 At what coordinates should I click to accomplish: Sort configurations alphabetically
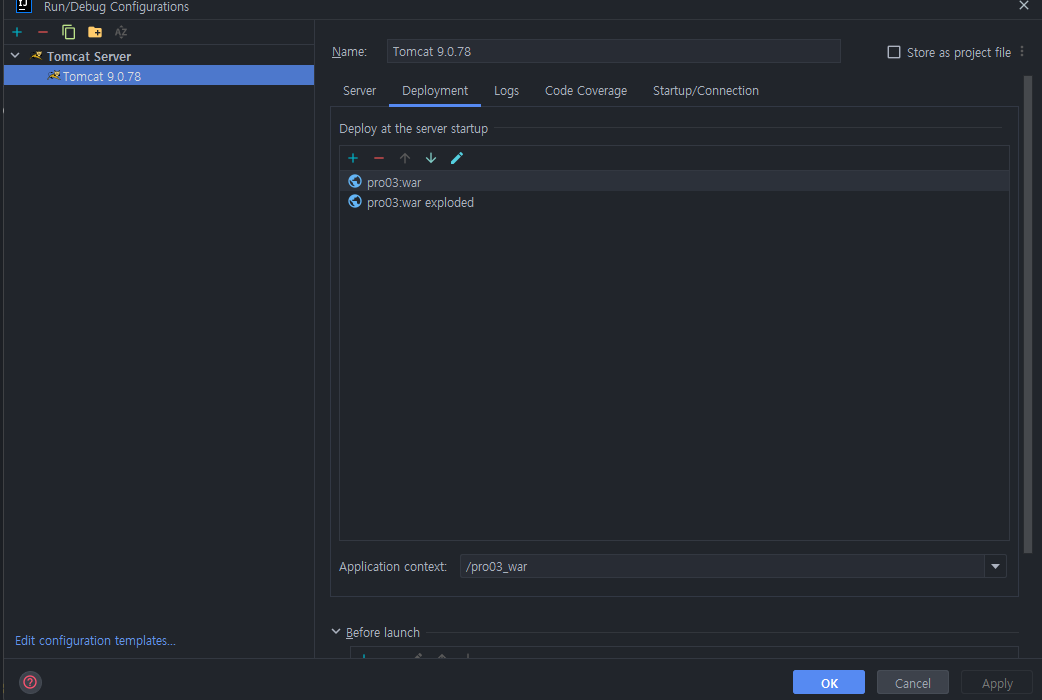point(121,32)
